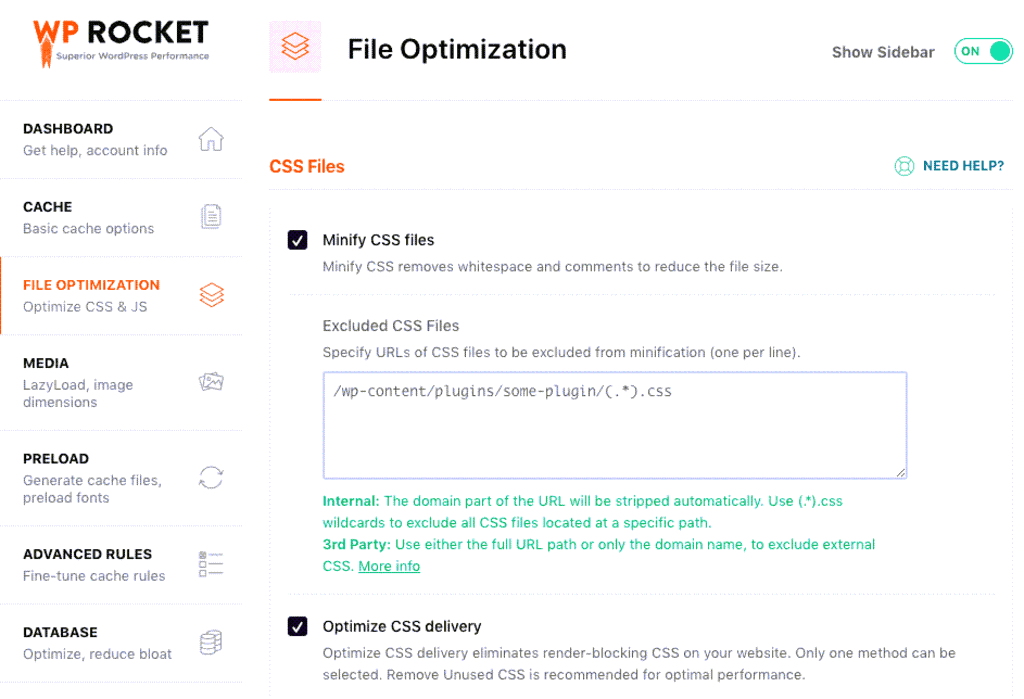1024x699 pixels.
Task: Click the 'Optimize, reduce bloat' subtitle
Action: [97, 654]
